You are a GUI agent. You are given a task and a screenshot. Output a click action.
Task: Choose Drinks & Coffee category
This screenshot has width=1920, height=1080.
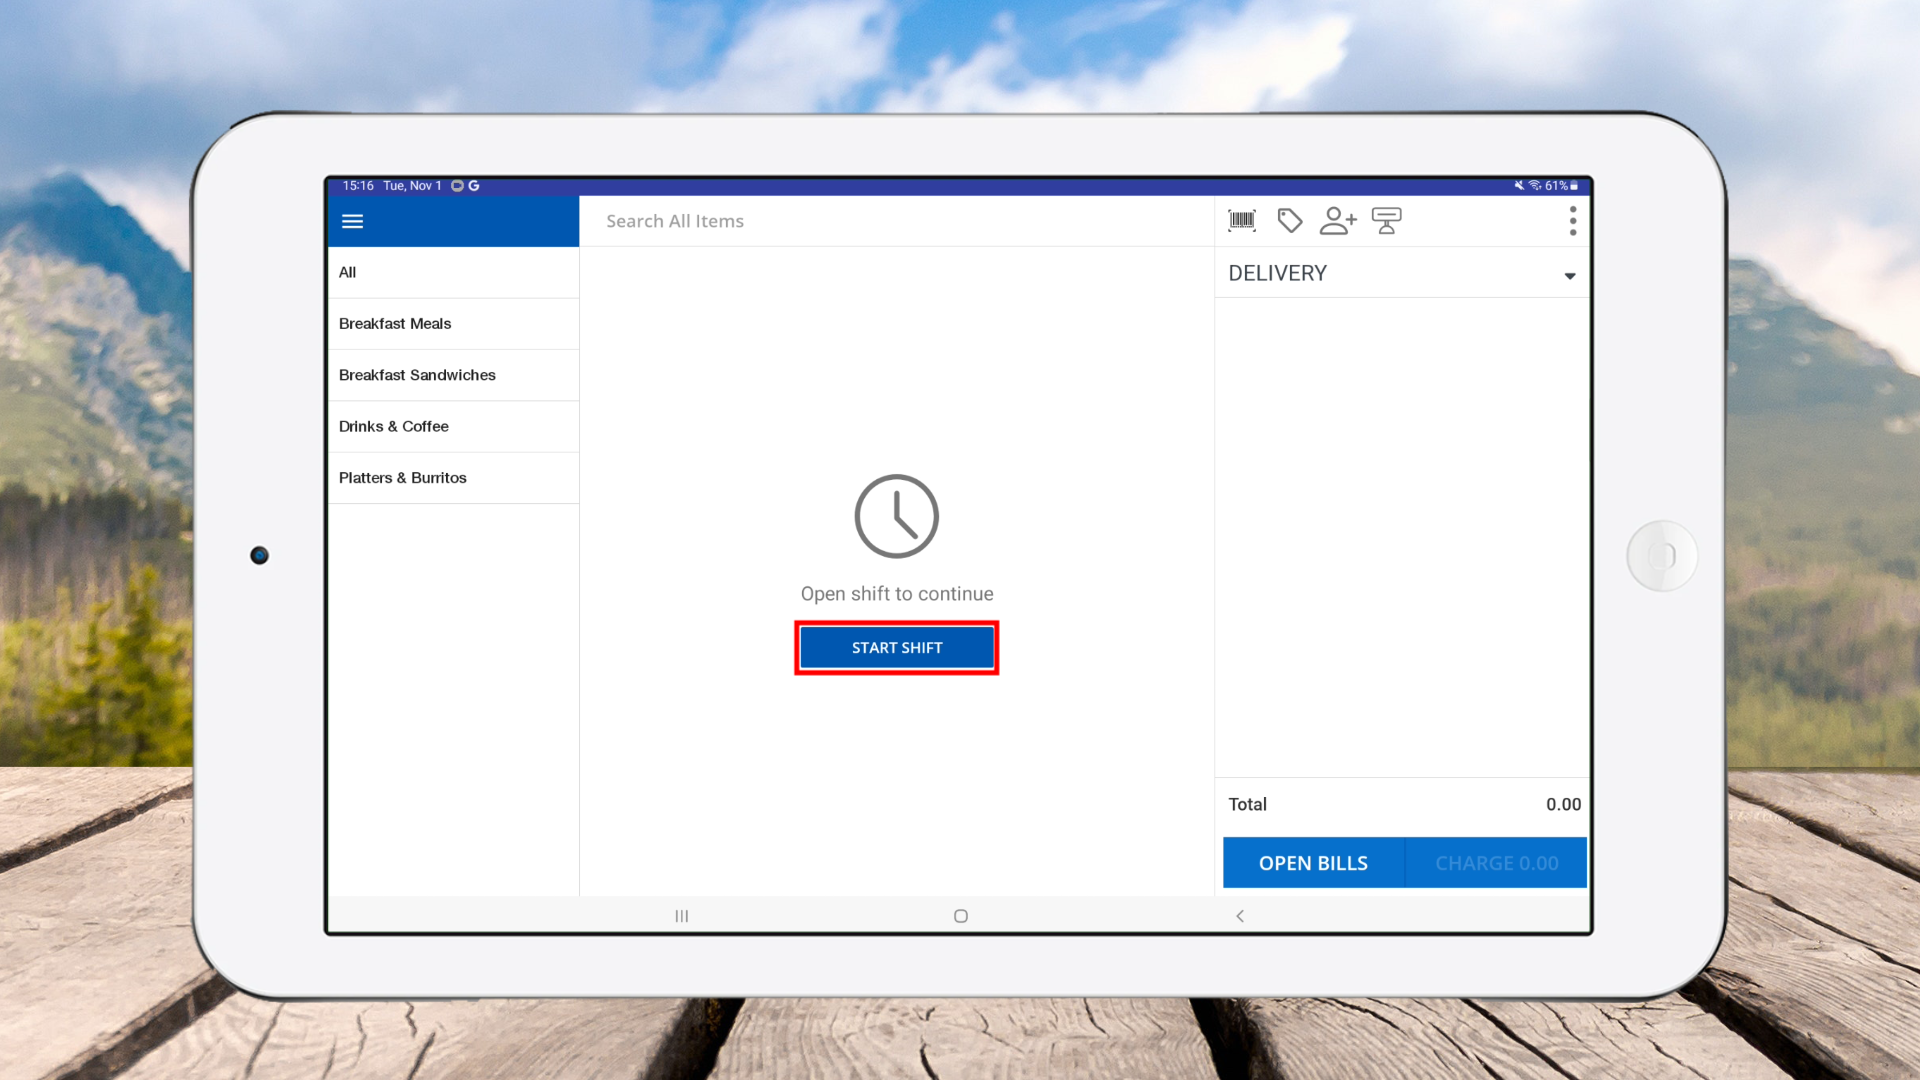tap(452, 427)
